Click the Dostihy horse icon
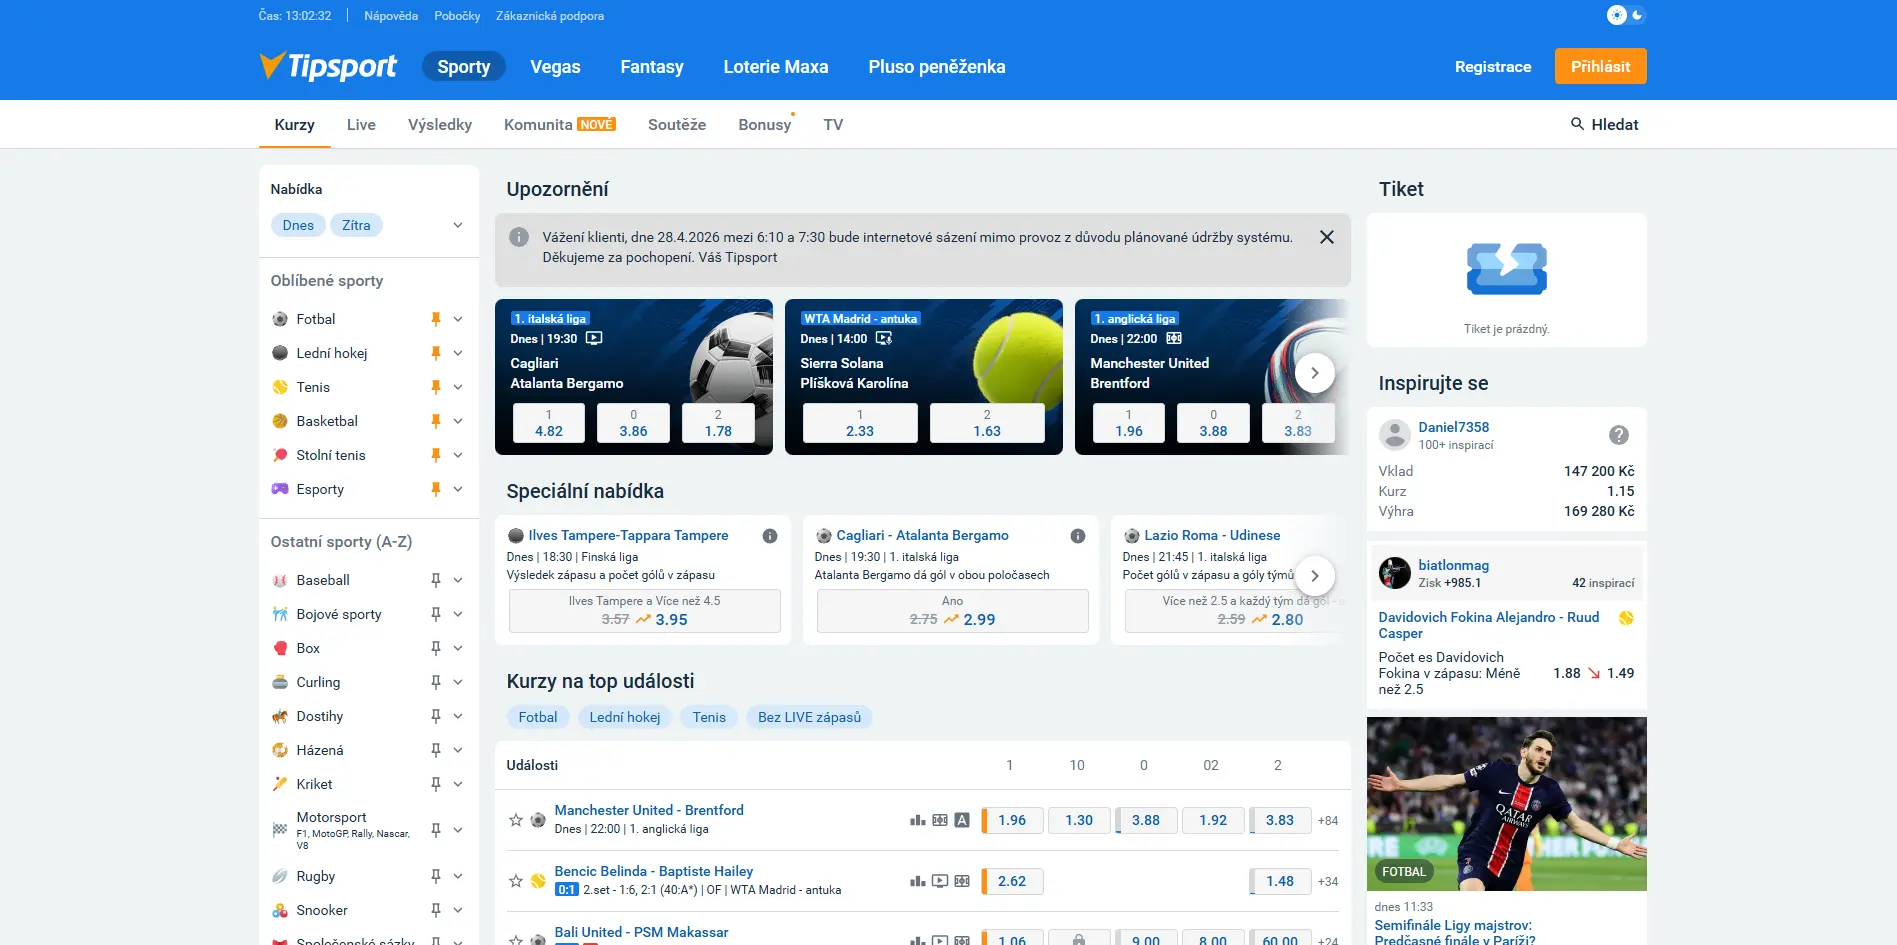 (x=280, y=716)
